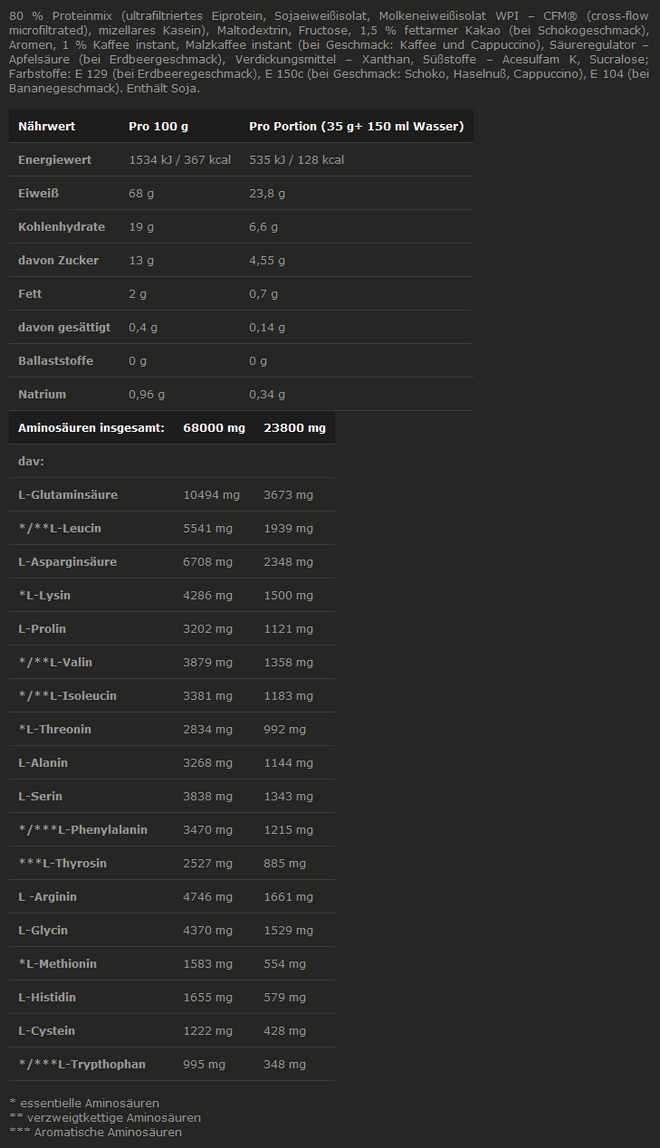The image size is (660, 1148).
Task: Click the Thyrosin portion value '885 mg'
Action: (x=285, y=863)
